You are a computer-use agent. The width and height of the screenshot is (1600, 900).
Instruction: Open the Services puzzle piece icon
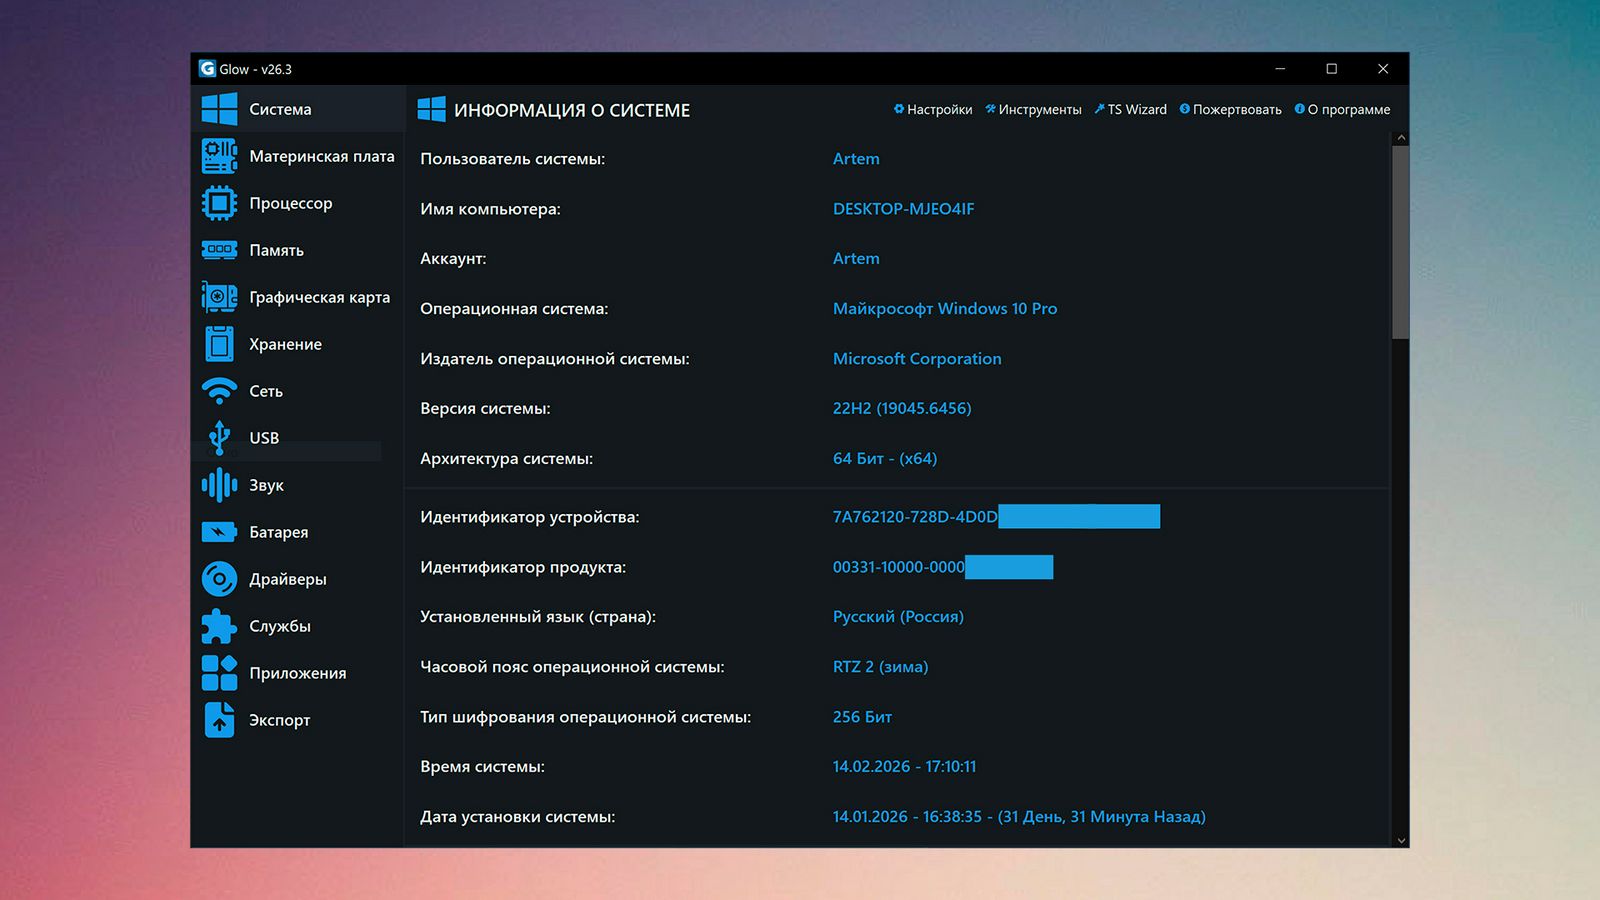219,626
